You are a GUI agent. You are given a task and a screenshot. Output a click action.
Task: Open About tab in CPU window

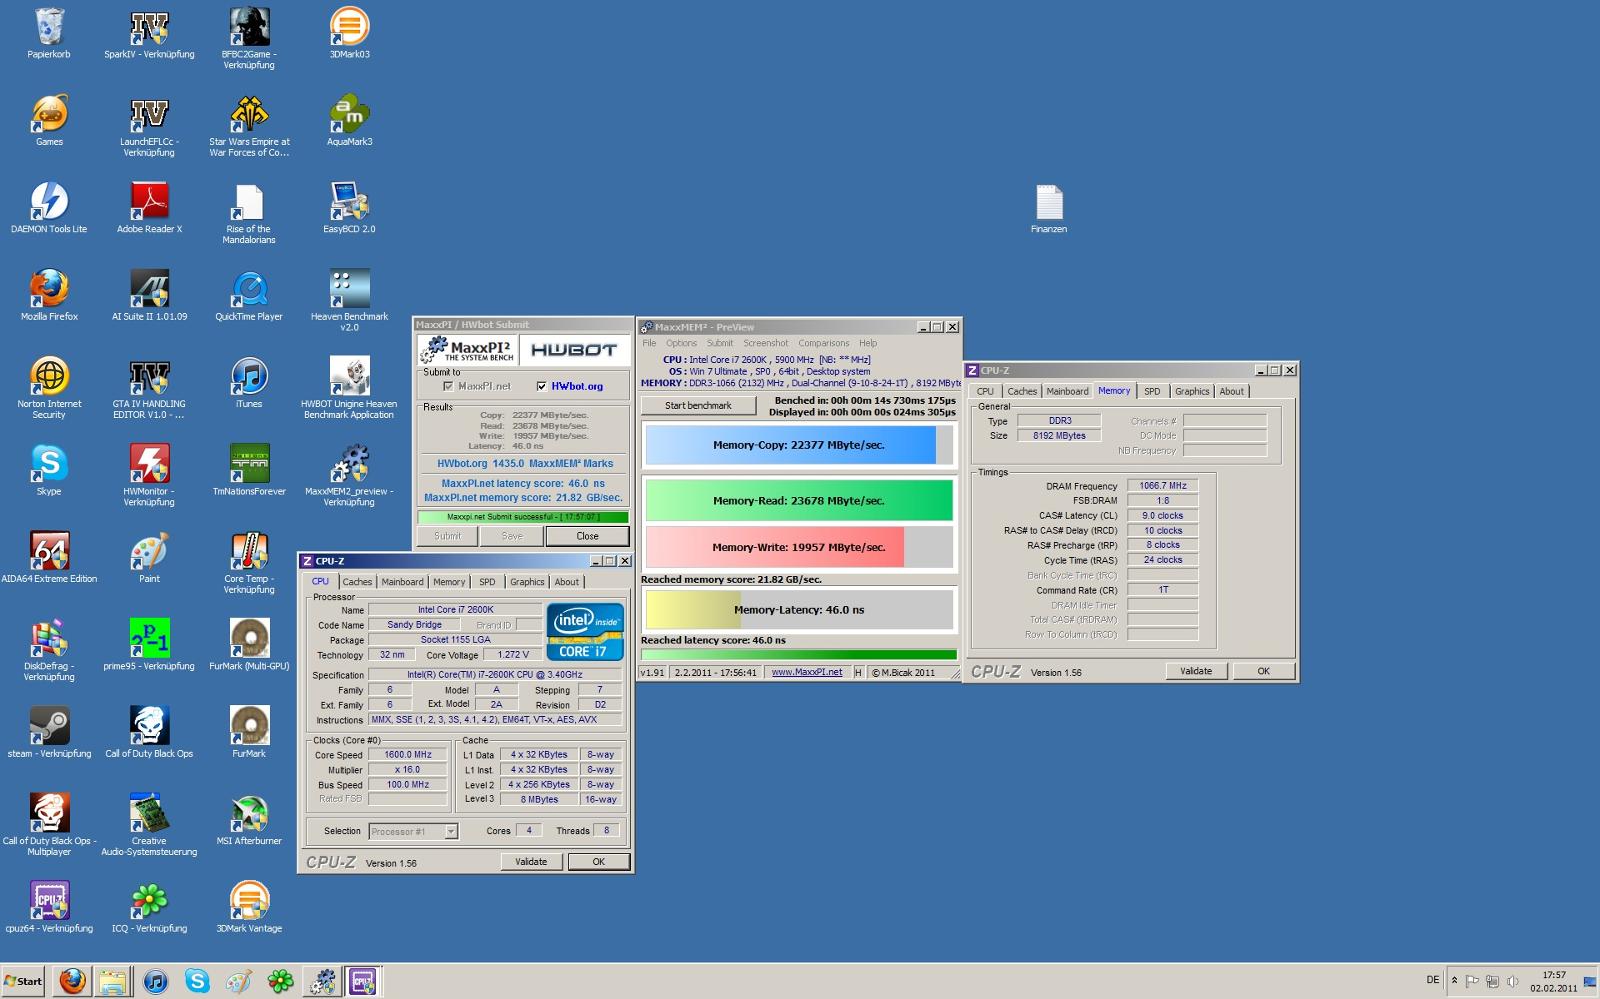[x=567, y=582]
